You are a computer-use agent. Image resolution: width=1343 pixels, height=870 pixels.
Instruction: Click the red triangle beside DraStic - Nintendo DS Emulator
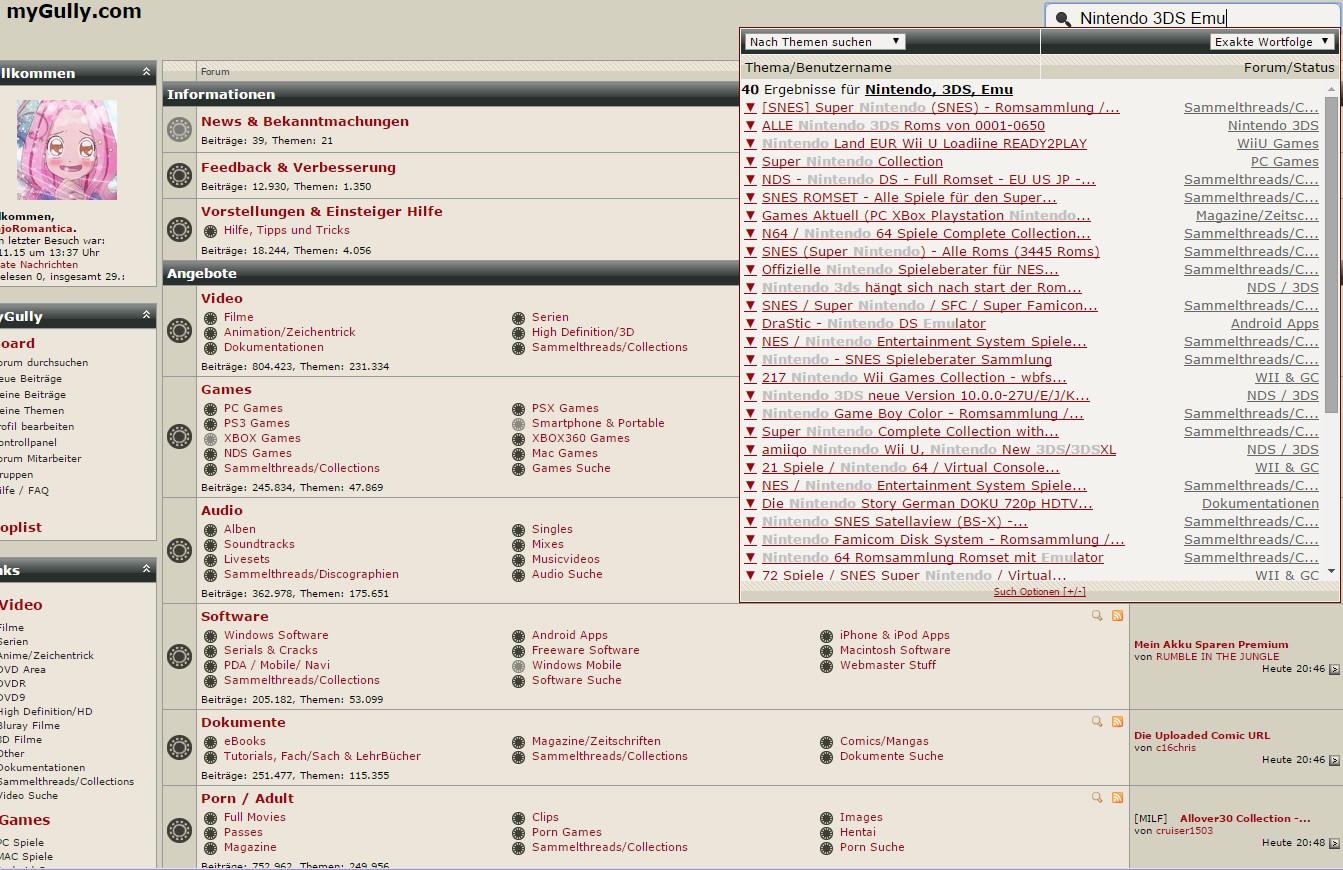[751, 324]
